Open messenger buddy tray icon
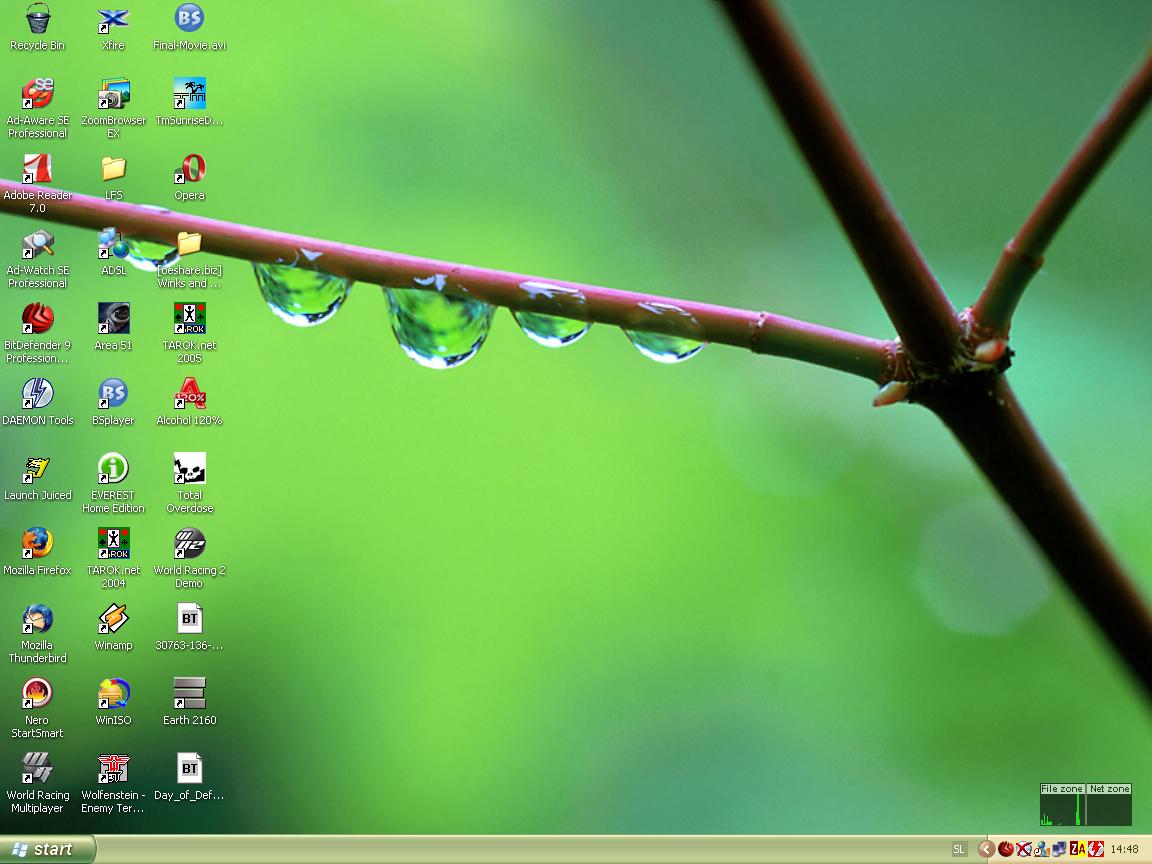Screen dimensions: 1152x864 coord(1041,849)
